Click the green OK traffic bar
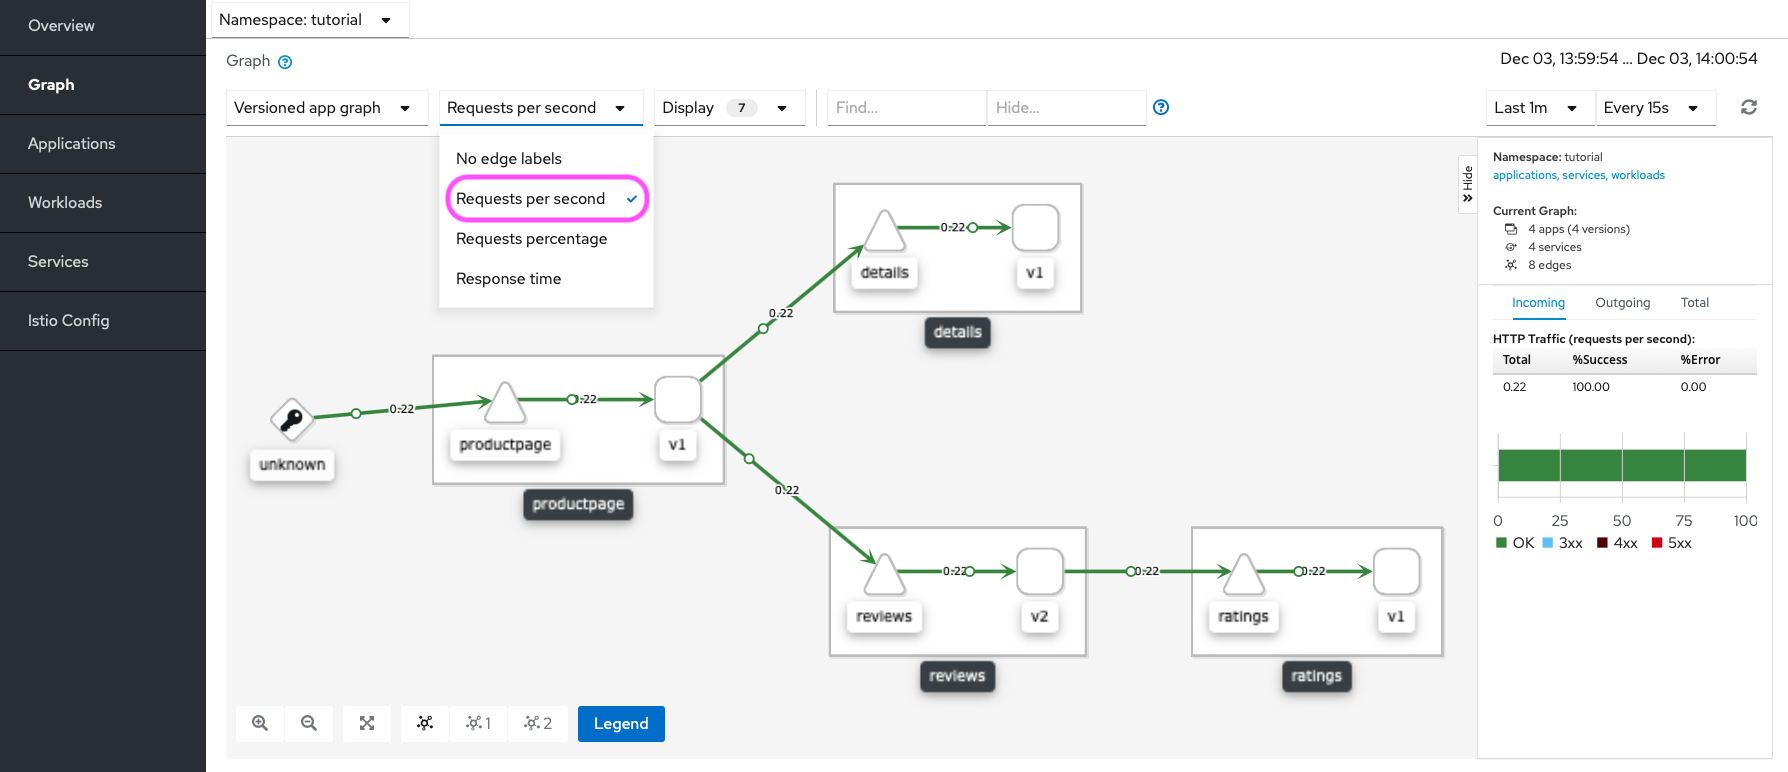The height and width of the screenshot is (772, 1788). coord(1622,466)
